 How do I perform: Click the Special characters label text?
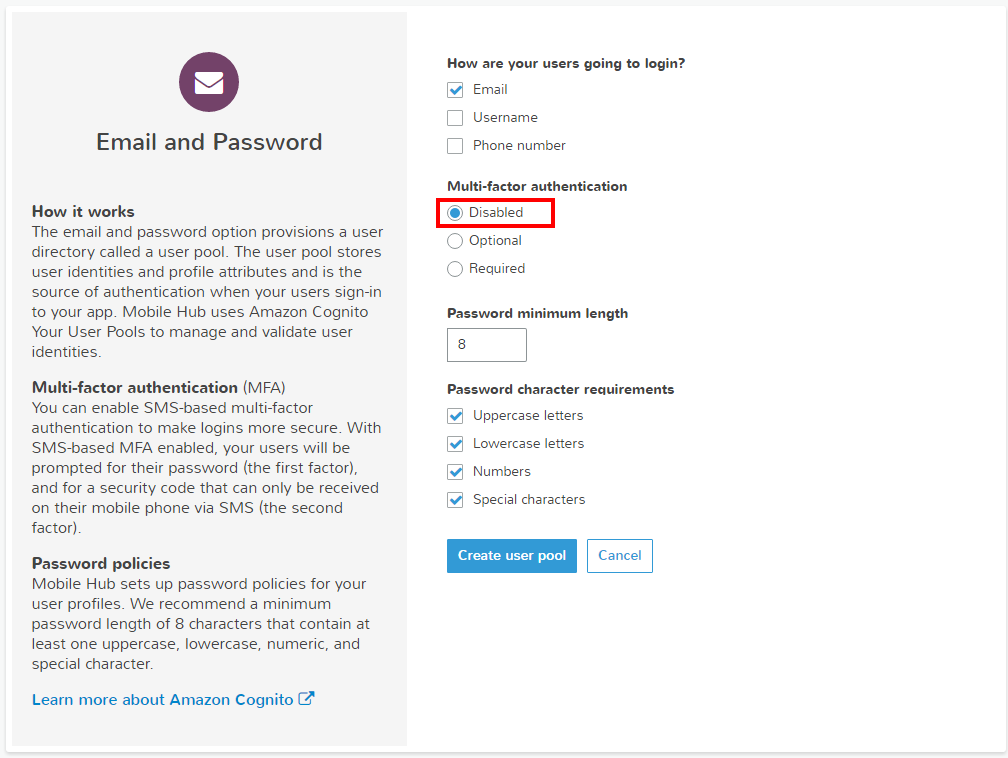point(529,500)
